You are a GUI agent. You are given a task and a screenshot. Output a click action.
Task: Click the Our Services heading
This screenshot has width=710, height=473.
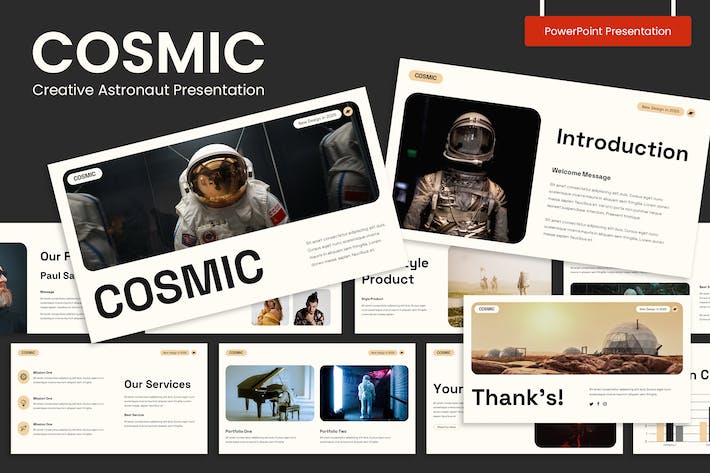pos(158,384)
